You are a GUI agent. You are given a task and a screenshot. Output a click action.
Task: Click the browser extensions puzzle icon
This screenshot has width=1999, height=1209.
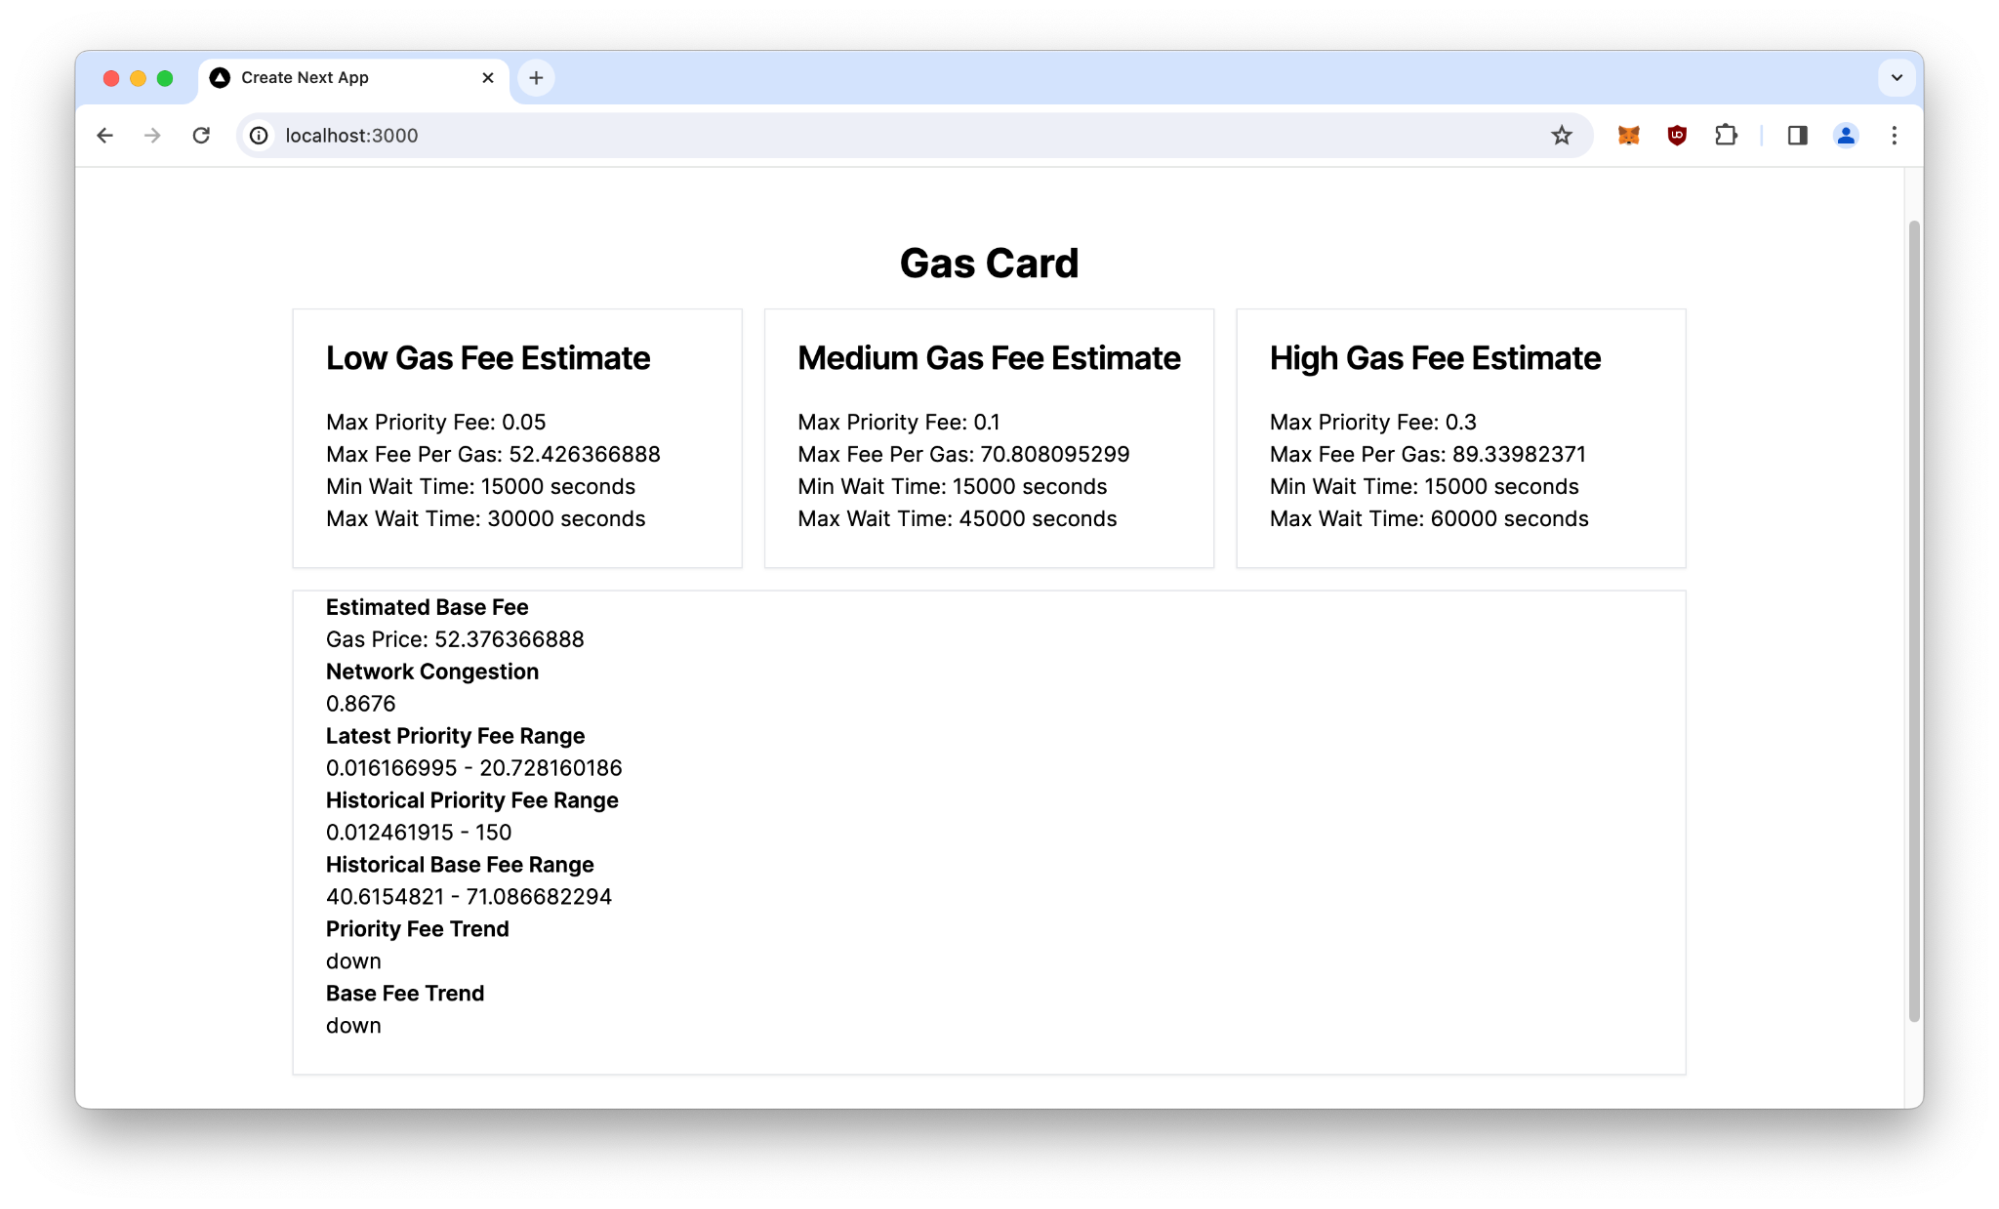(x=1729, y=134)
